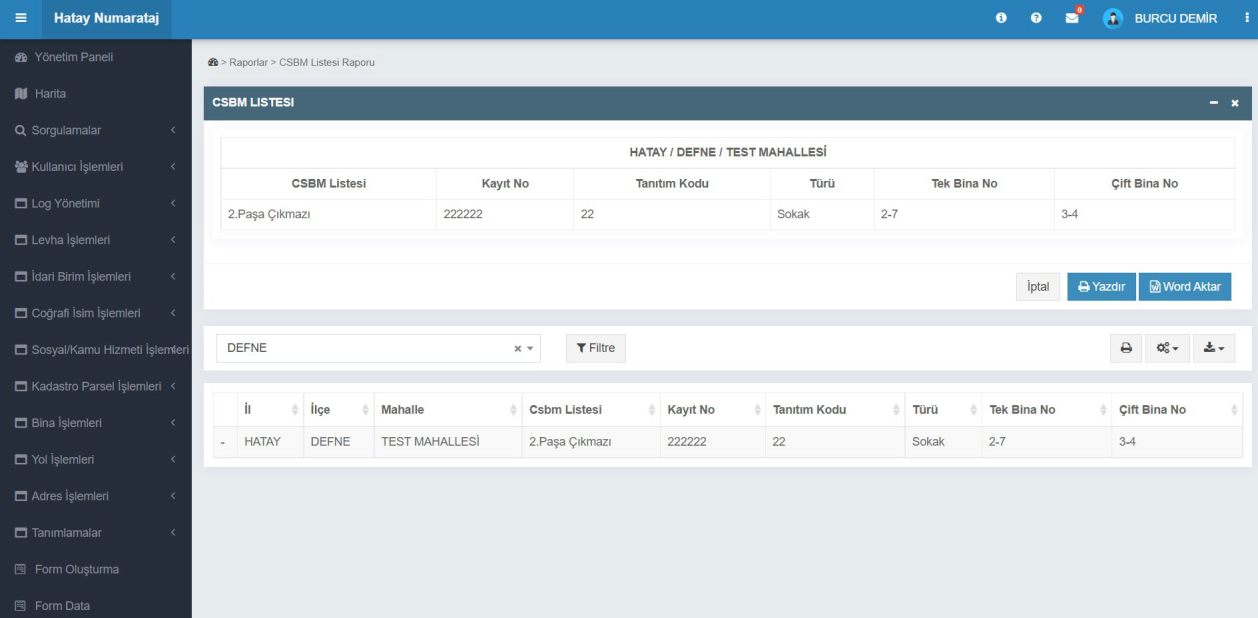Toggle the hamburger sidebar menu
1258x618 pixels.
(x=21, y=20)
